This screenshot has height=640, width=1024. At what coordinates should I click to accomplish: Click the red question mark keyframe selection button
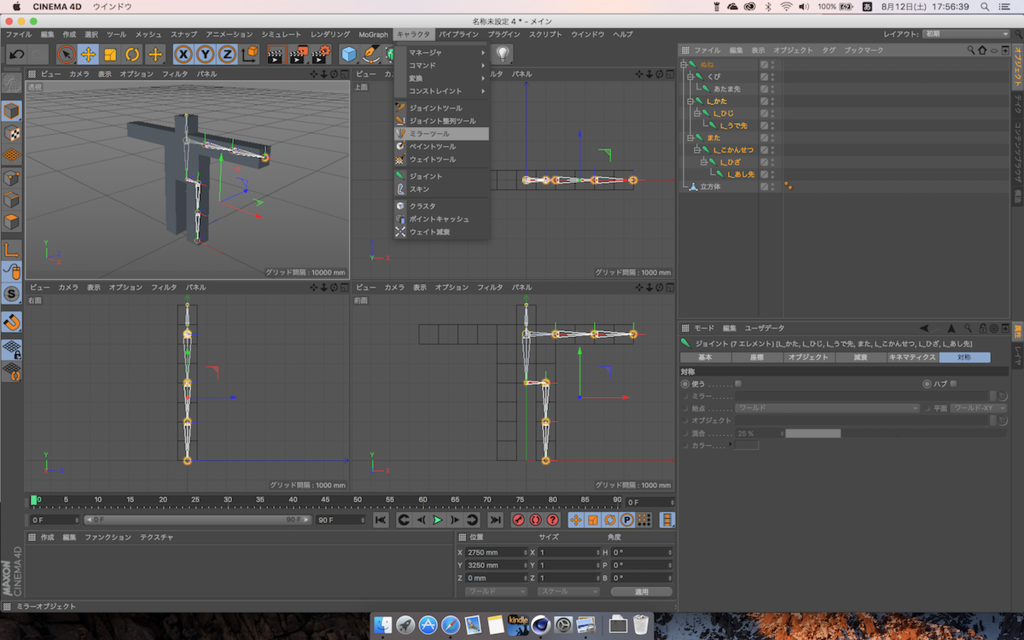click(552, 520)
